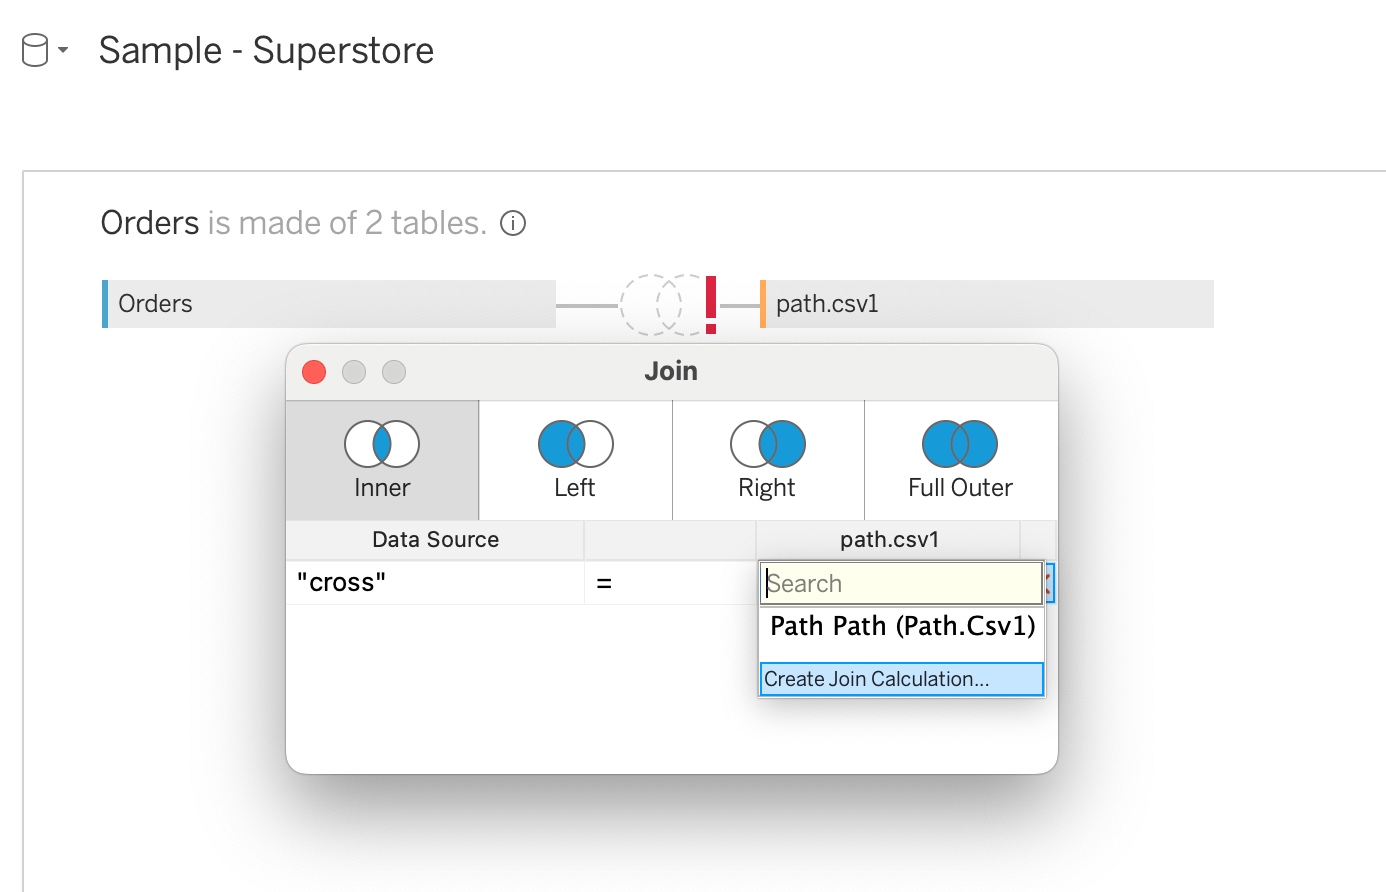Screen dimensions: 1386x892
Task: Select Create Join Calculation option
Action: point(901,679)
